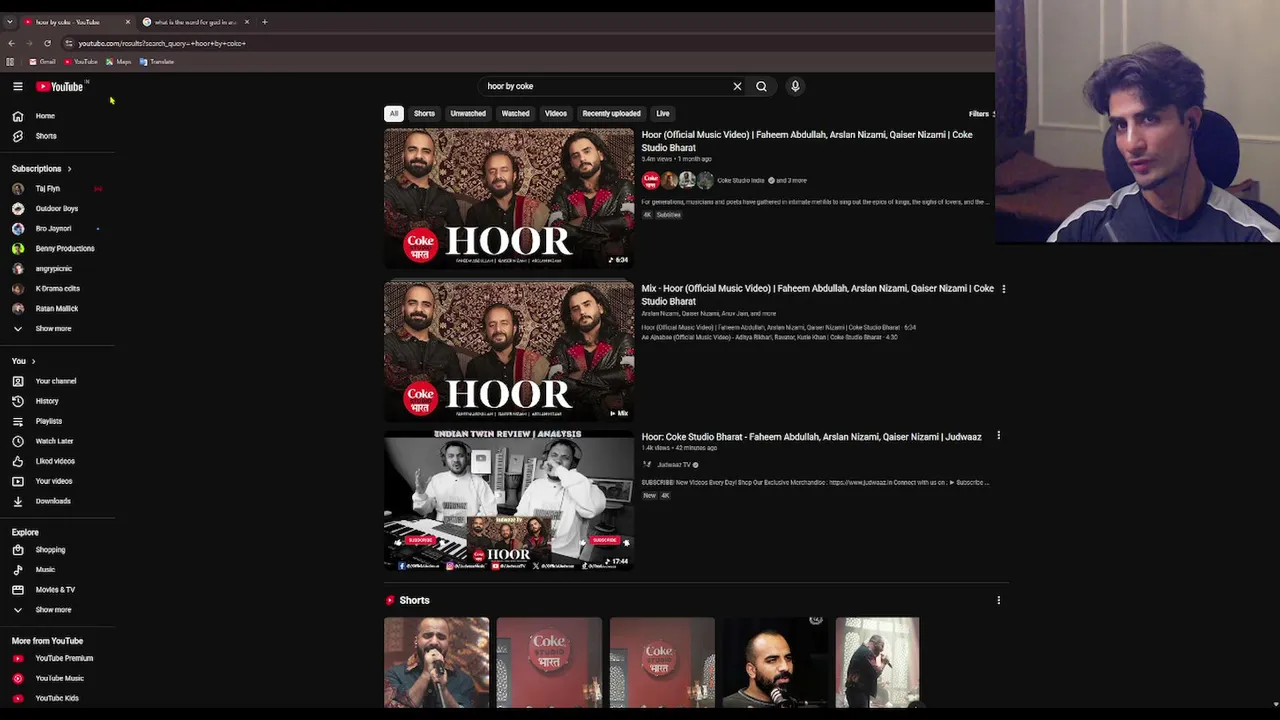This screenshot has height=720, width=1280.
Task: Expand the You section header
Action: (23, 361)
